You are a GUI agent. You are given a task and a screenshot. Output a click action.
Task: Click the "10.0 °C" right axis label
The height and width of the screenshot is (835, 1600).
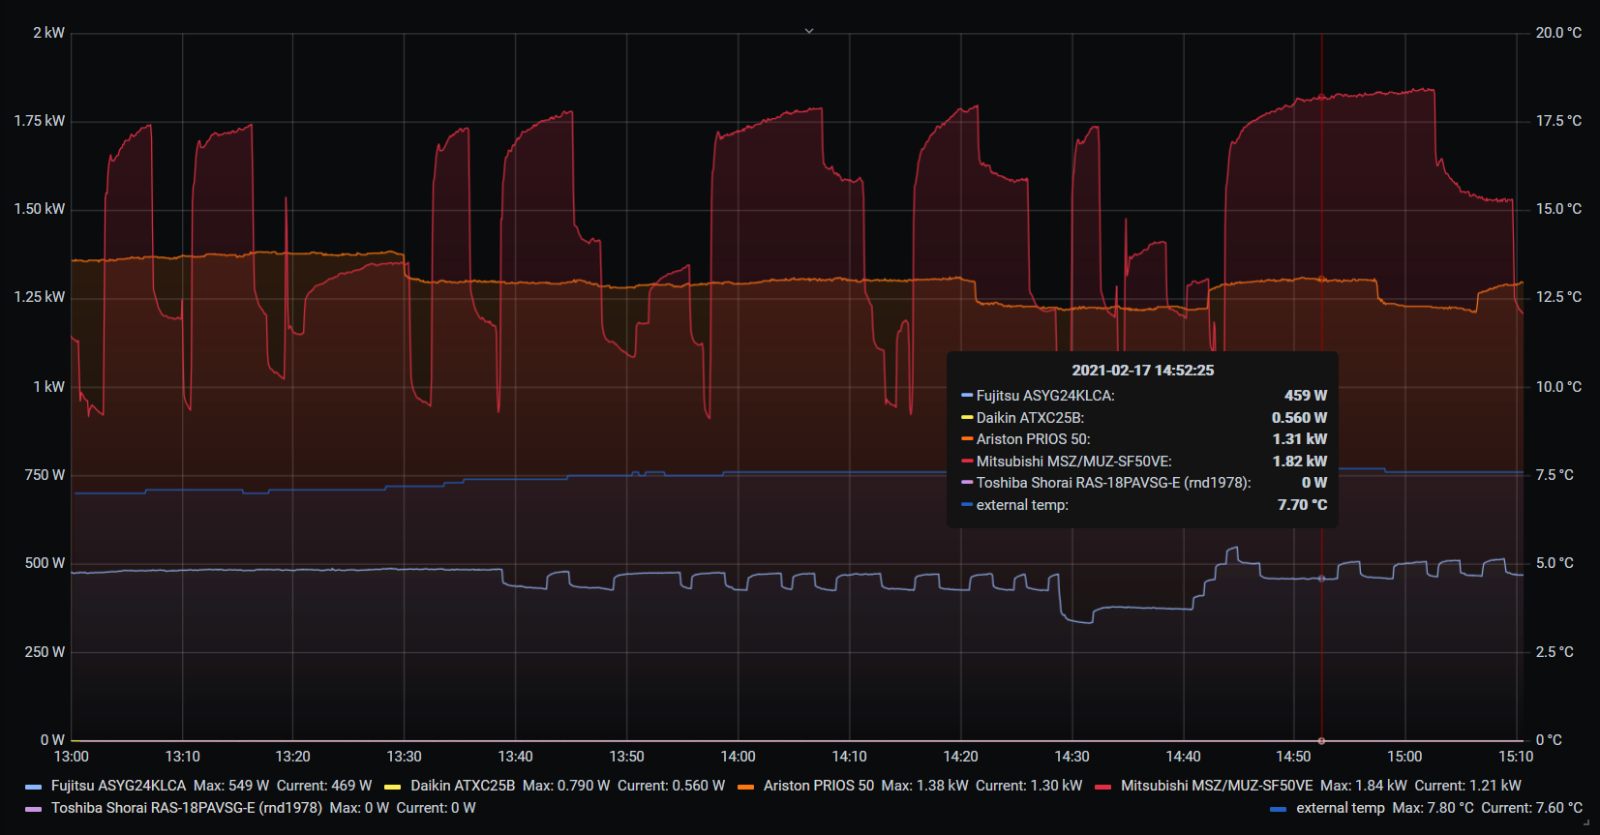click(x=1559, y=387)
